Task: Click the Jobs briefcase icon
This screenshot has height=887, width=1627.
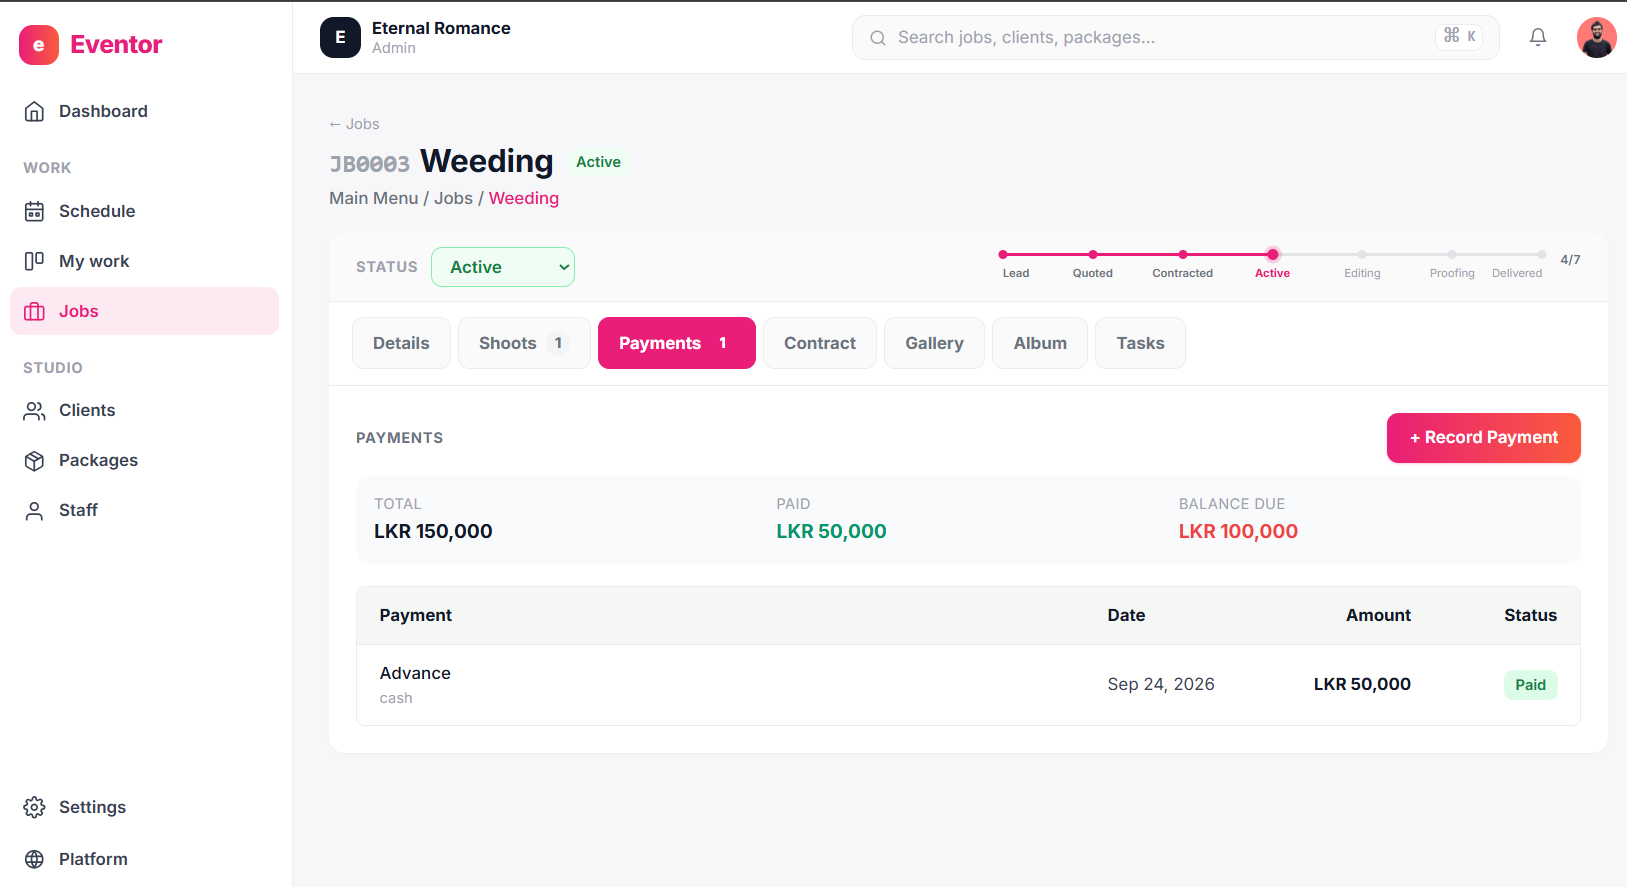Action: click(x=34, y=311)
